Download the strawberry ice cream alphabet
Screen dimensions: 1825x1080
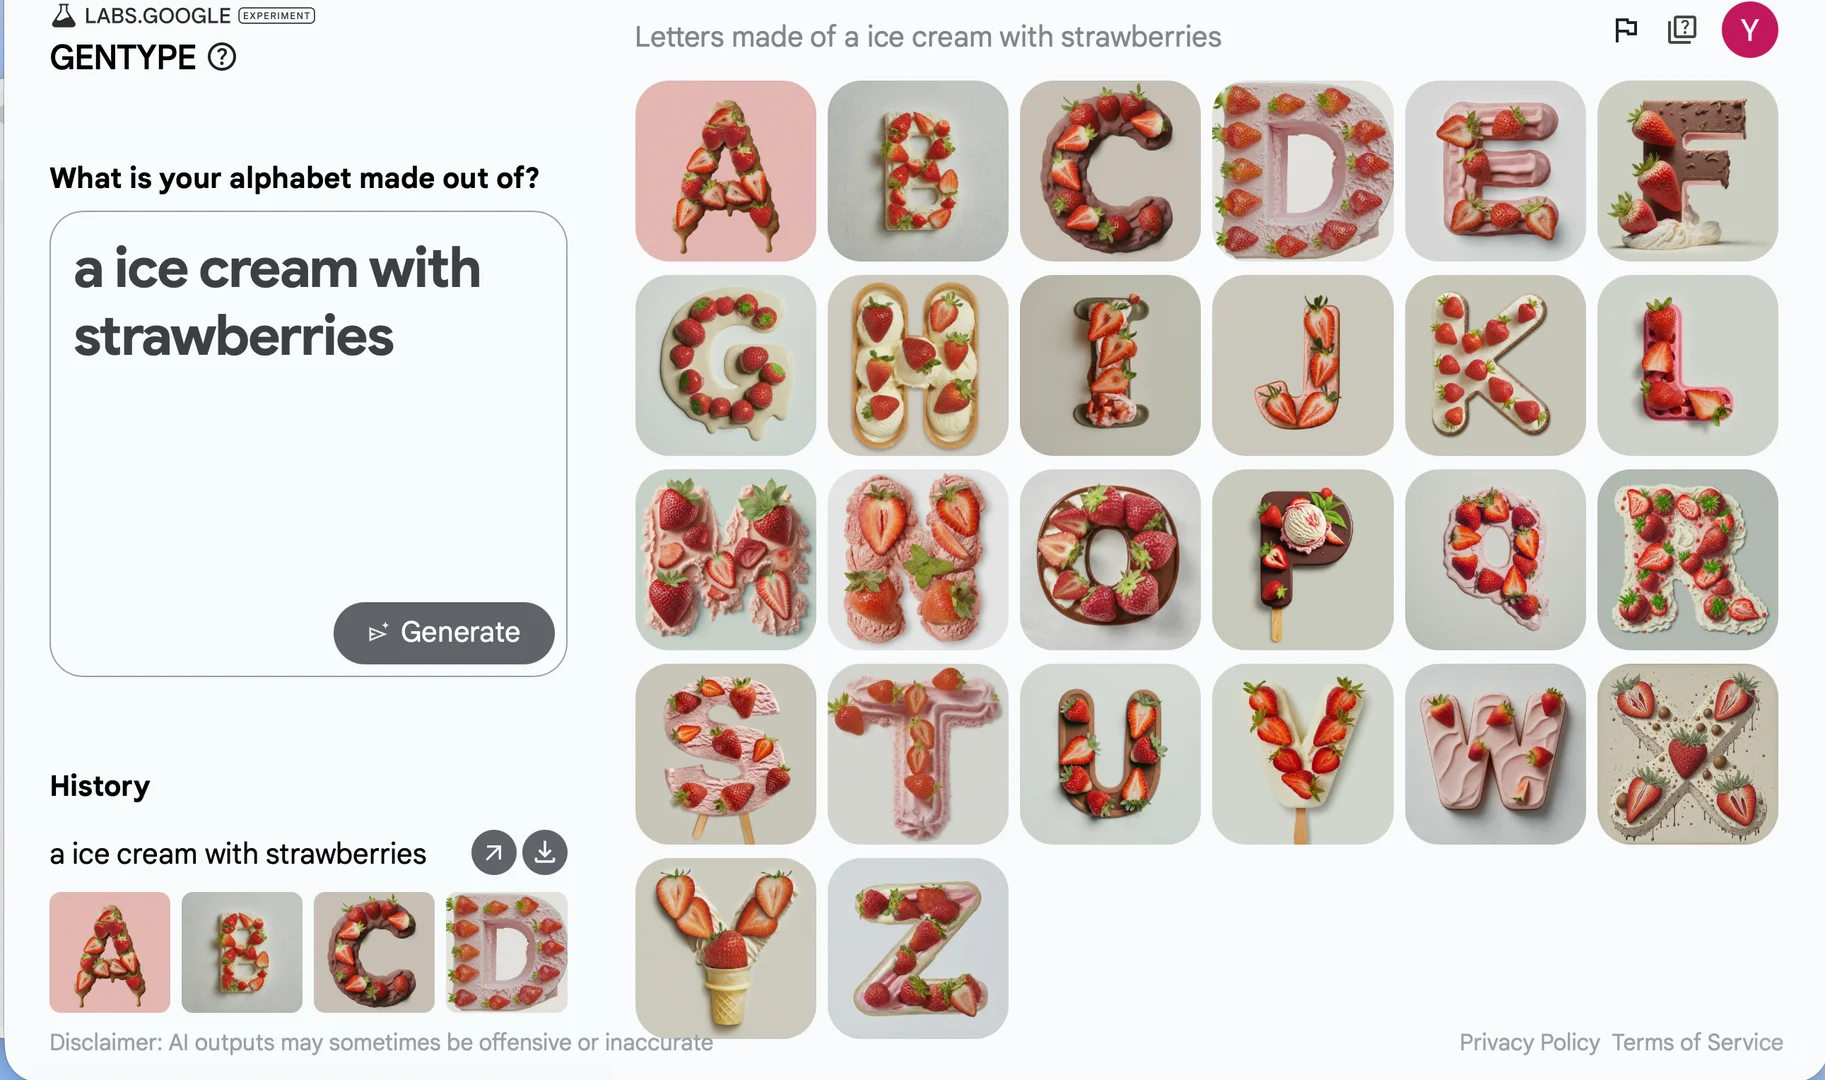[545, 853]
